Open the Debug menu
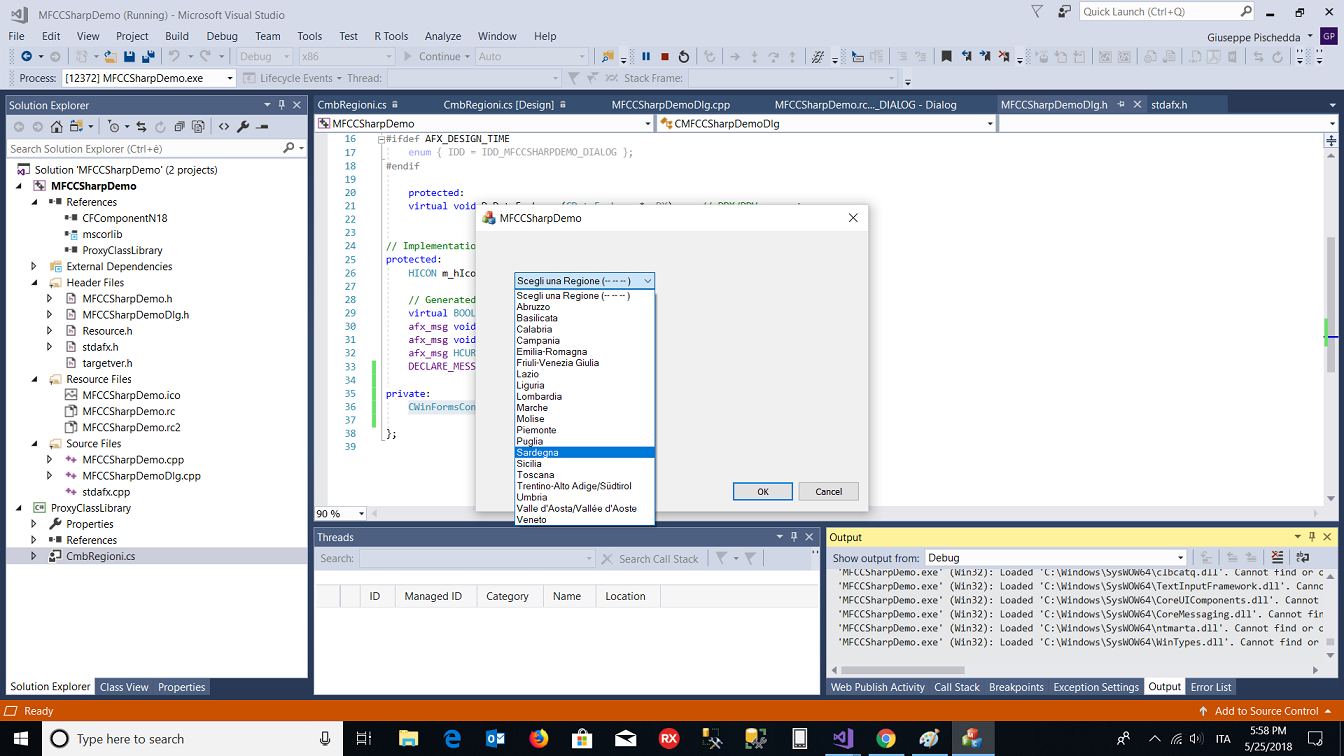 [x=222, y=36]
